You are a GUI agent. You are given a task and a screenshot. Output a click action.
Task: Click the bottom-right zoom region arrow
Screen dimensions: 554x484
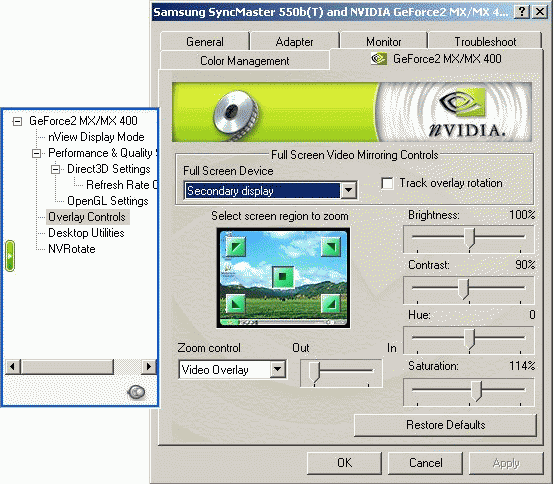pyautogui.click(x=331, y=303)
